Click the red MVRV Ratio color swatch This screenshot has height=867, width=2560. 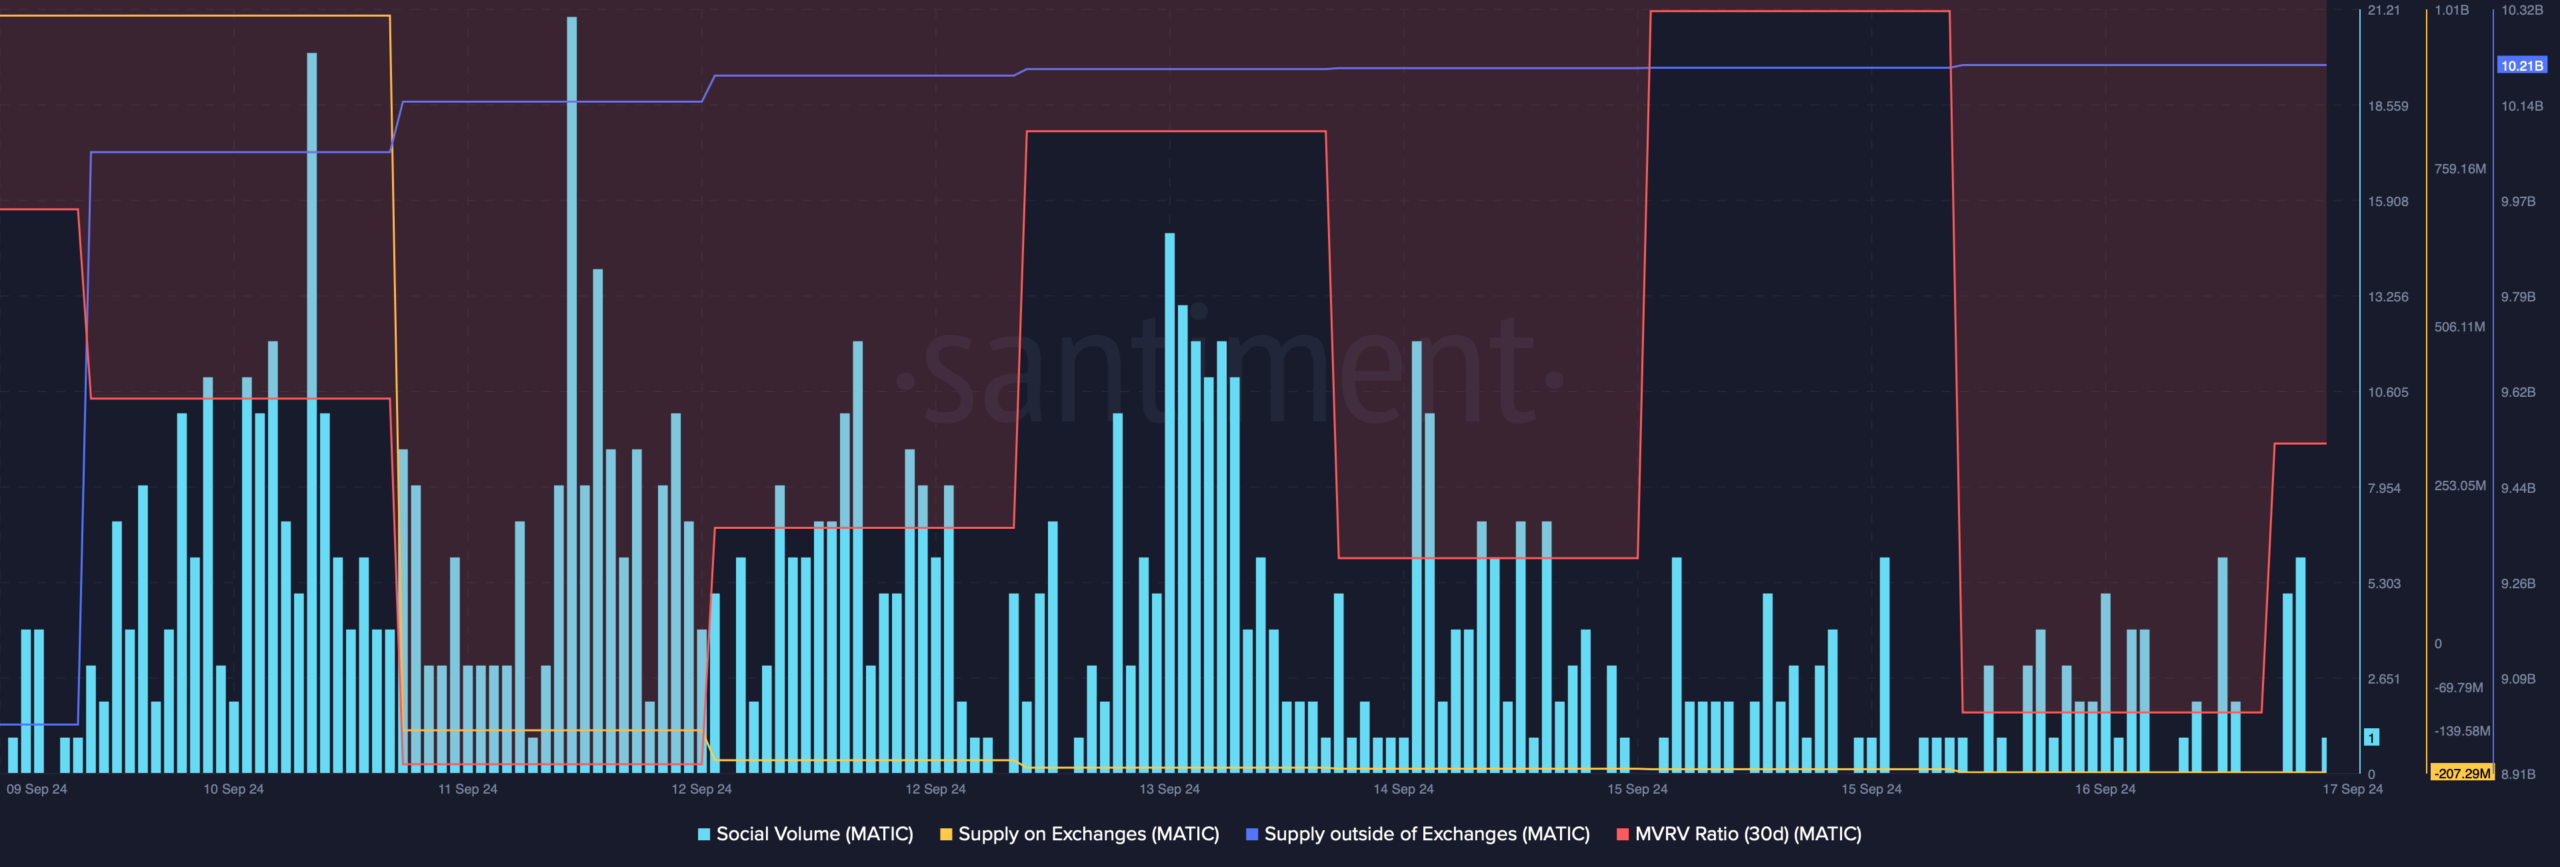(x=1623, y=834)
